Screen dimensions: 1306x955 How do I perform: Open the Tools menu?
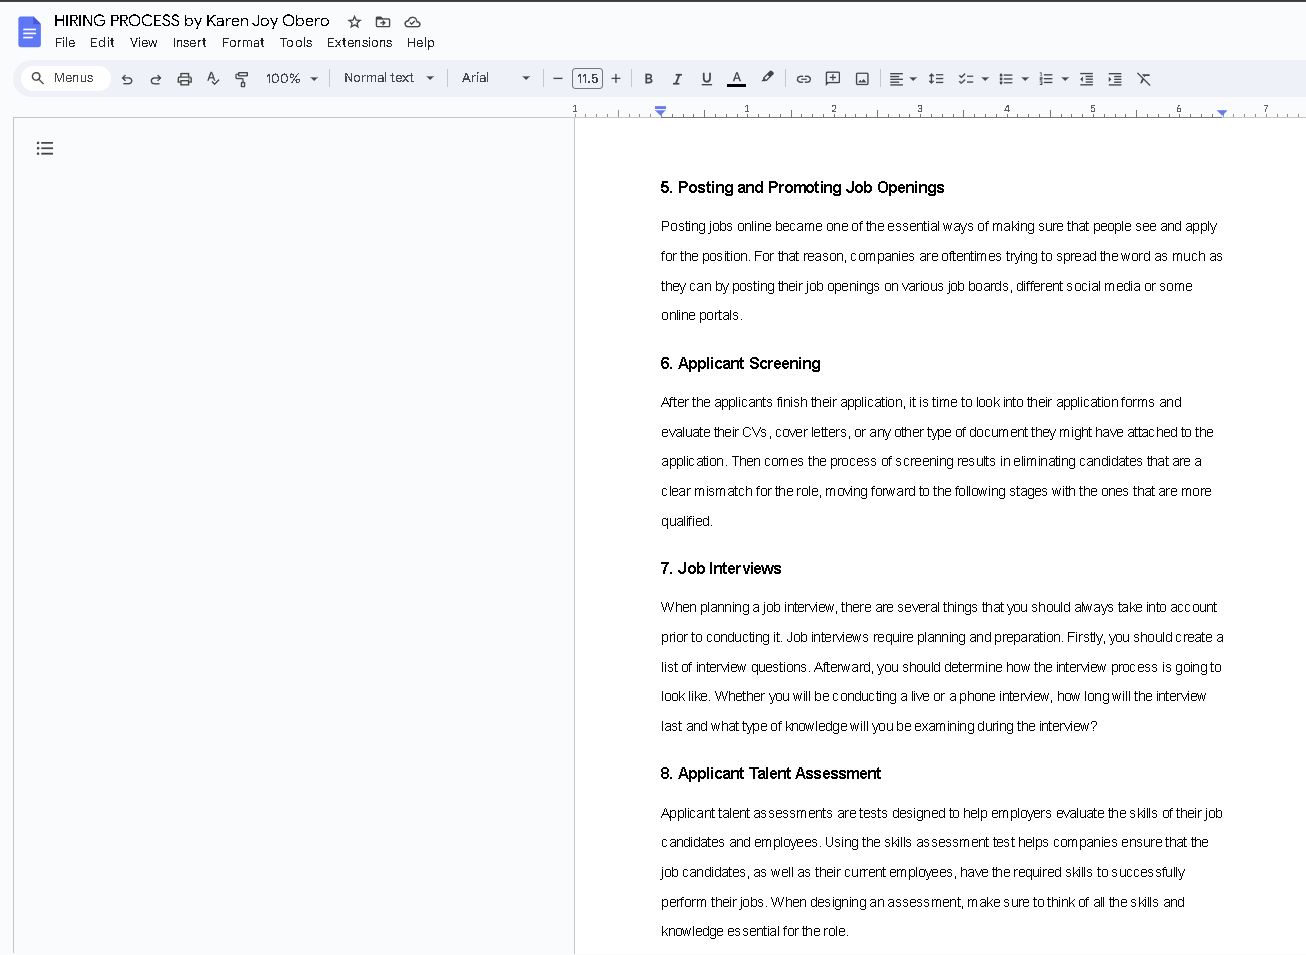(x=296, y=43)
